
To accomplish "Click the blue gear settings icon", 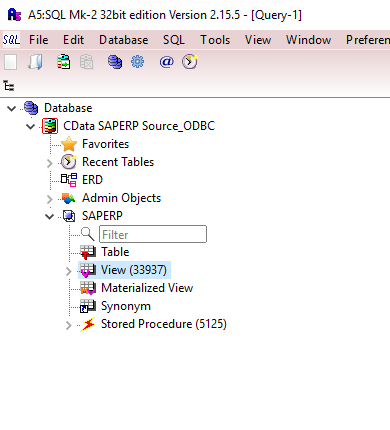I will pos(137,62).
